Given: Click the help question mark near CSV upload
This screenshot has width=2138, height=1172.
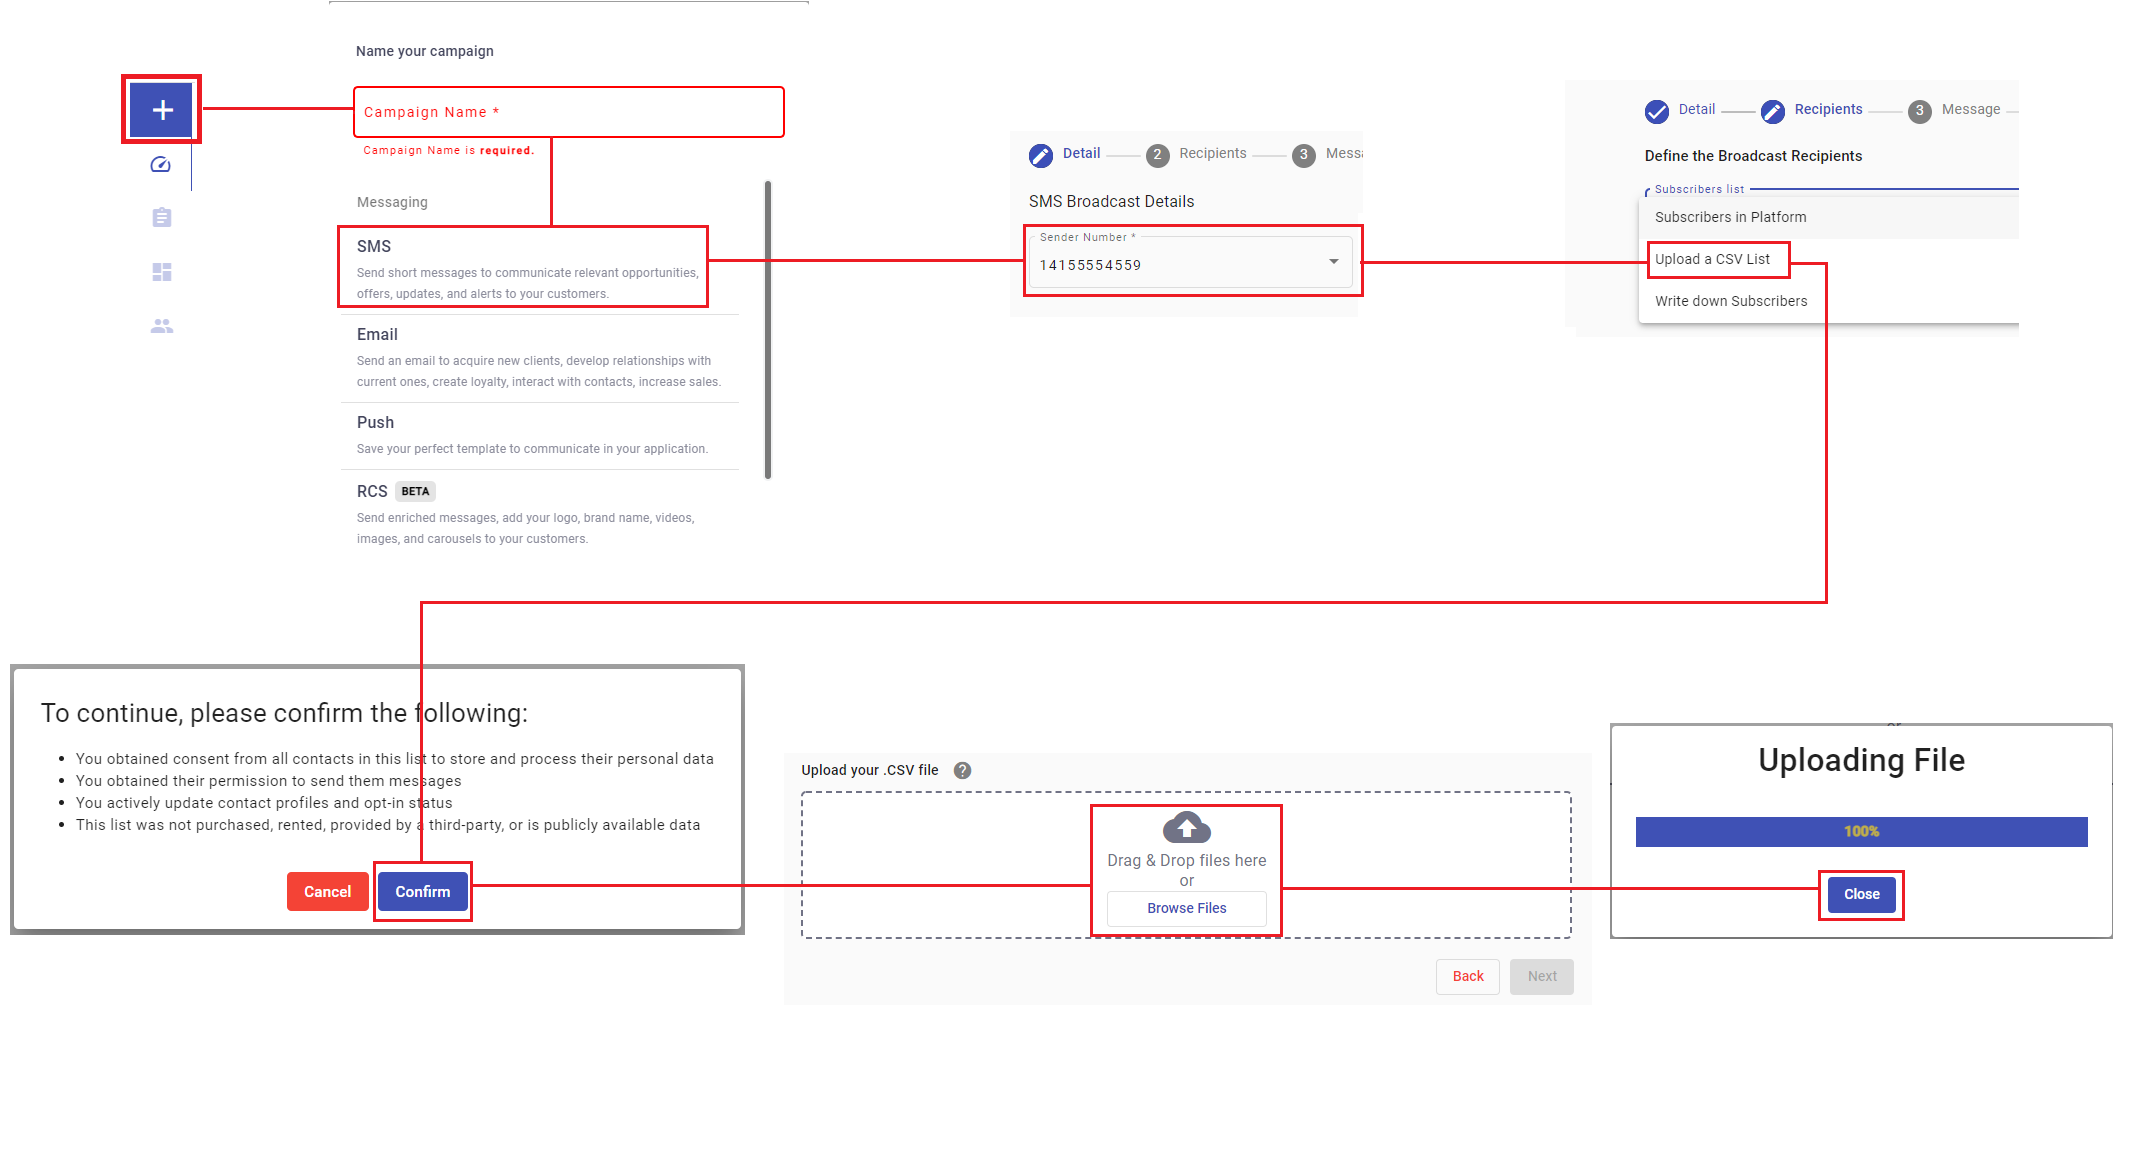Looking at the screenshot, I should (x=962, y=770).
